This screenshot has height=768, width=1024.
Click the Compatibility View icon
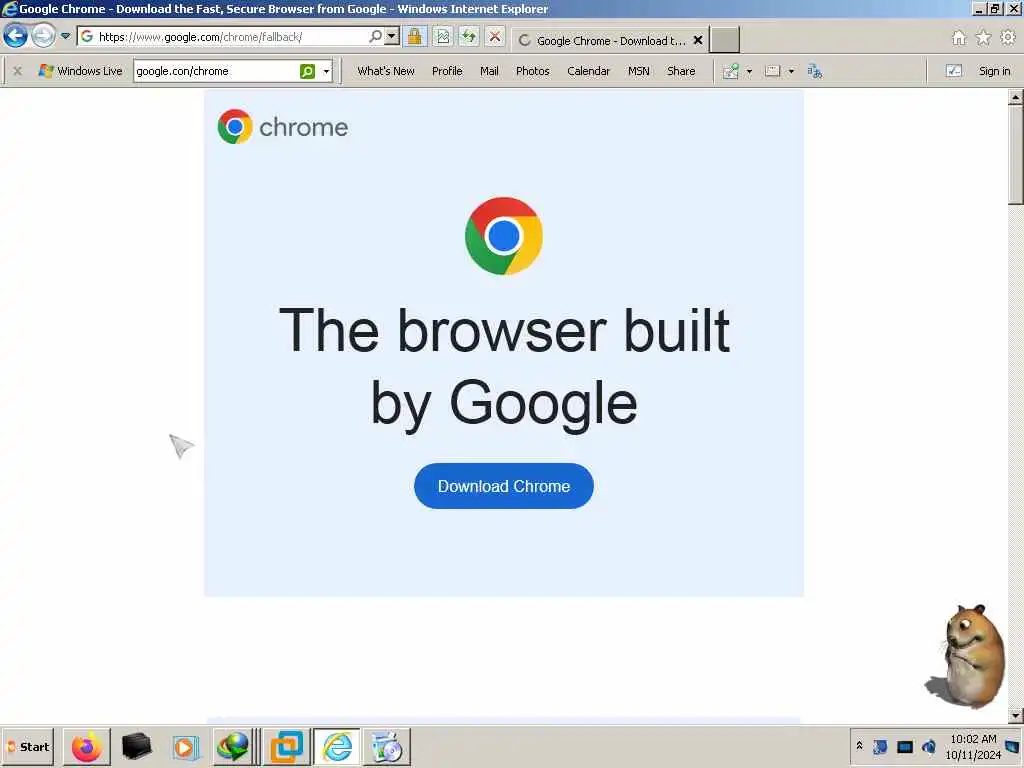443,37
